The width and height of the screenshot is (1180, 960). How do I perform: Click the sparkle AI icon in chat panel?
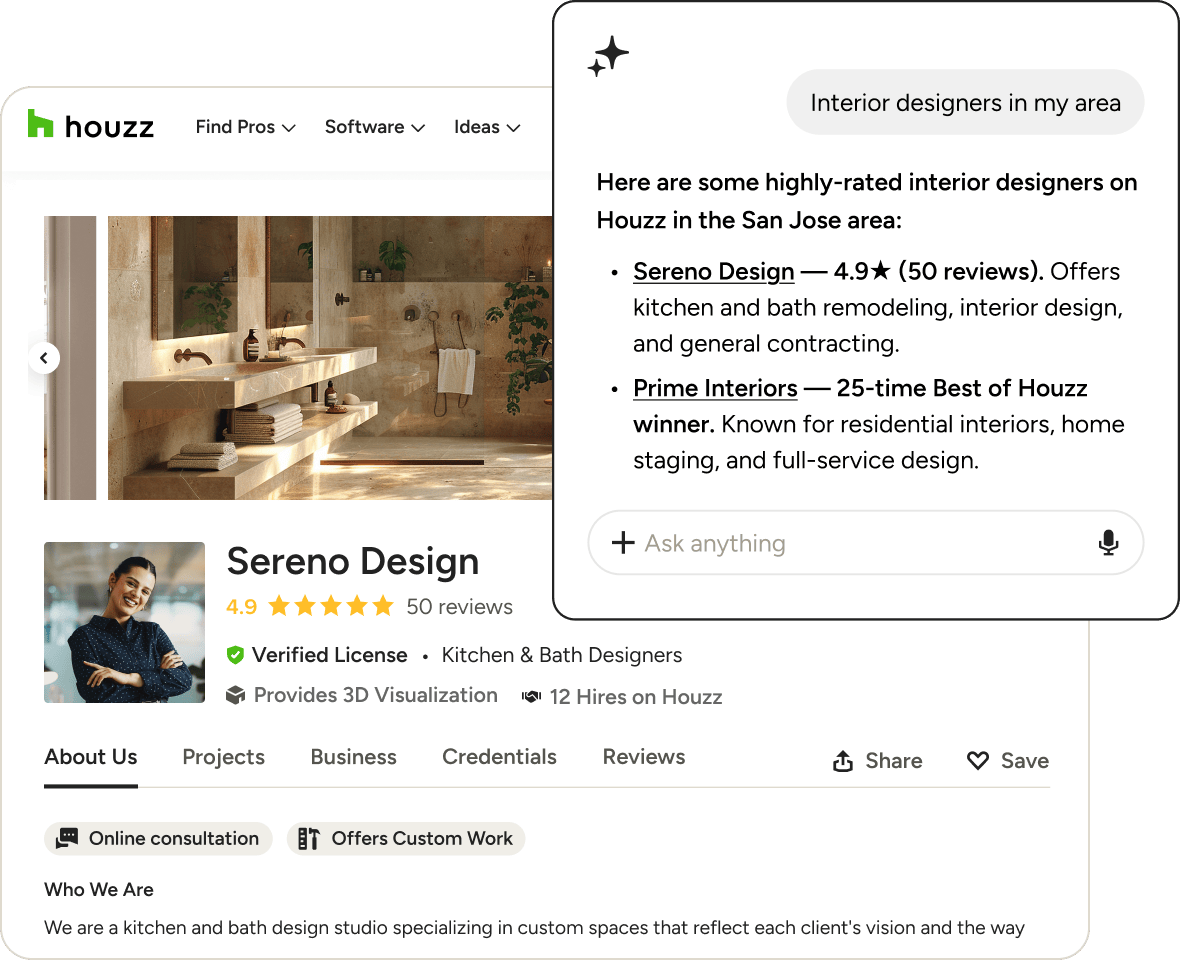tap(608, 56)
